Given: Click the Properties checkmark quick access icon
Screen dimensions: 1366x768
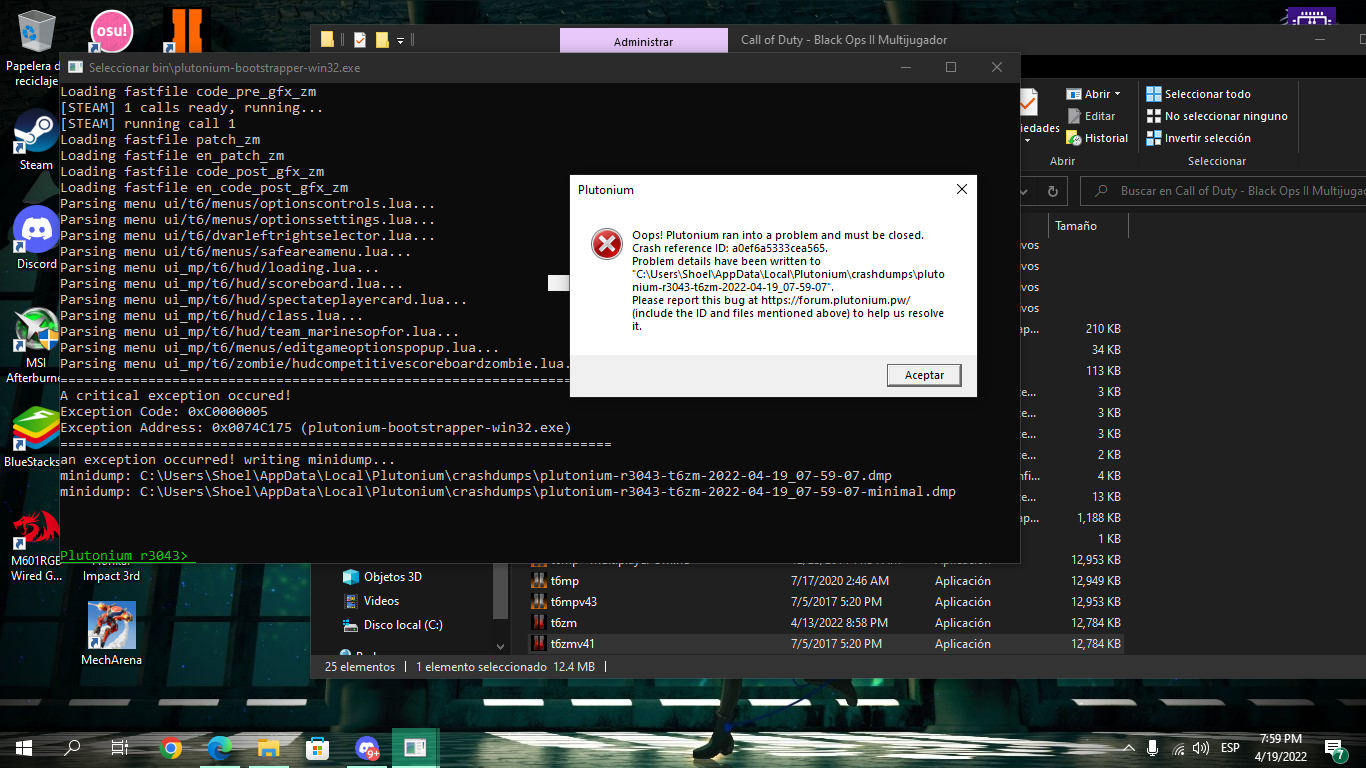Looking at the screenshot, I should 360,40.
